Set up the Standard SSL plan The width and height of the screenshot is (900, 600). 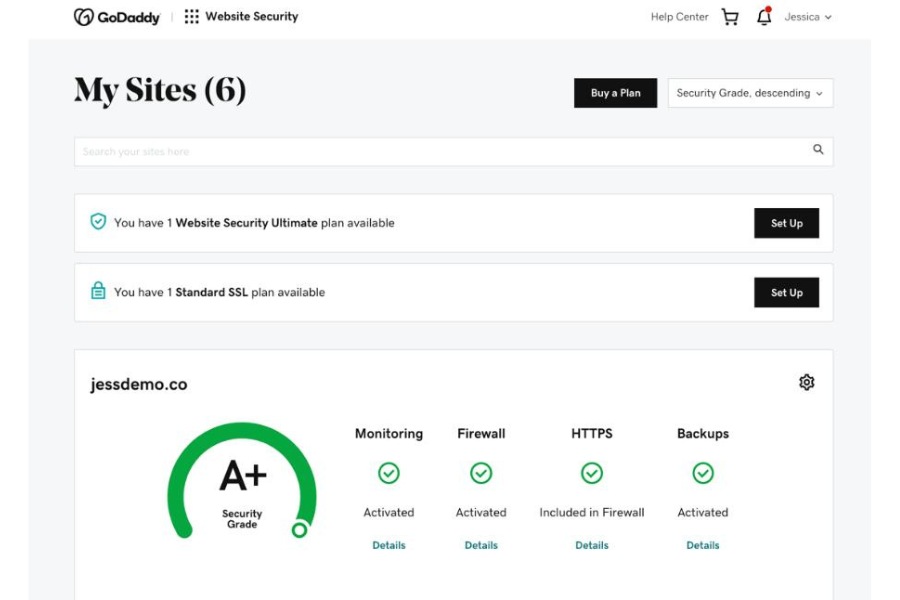point(786,293)
